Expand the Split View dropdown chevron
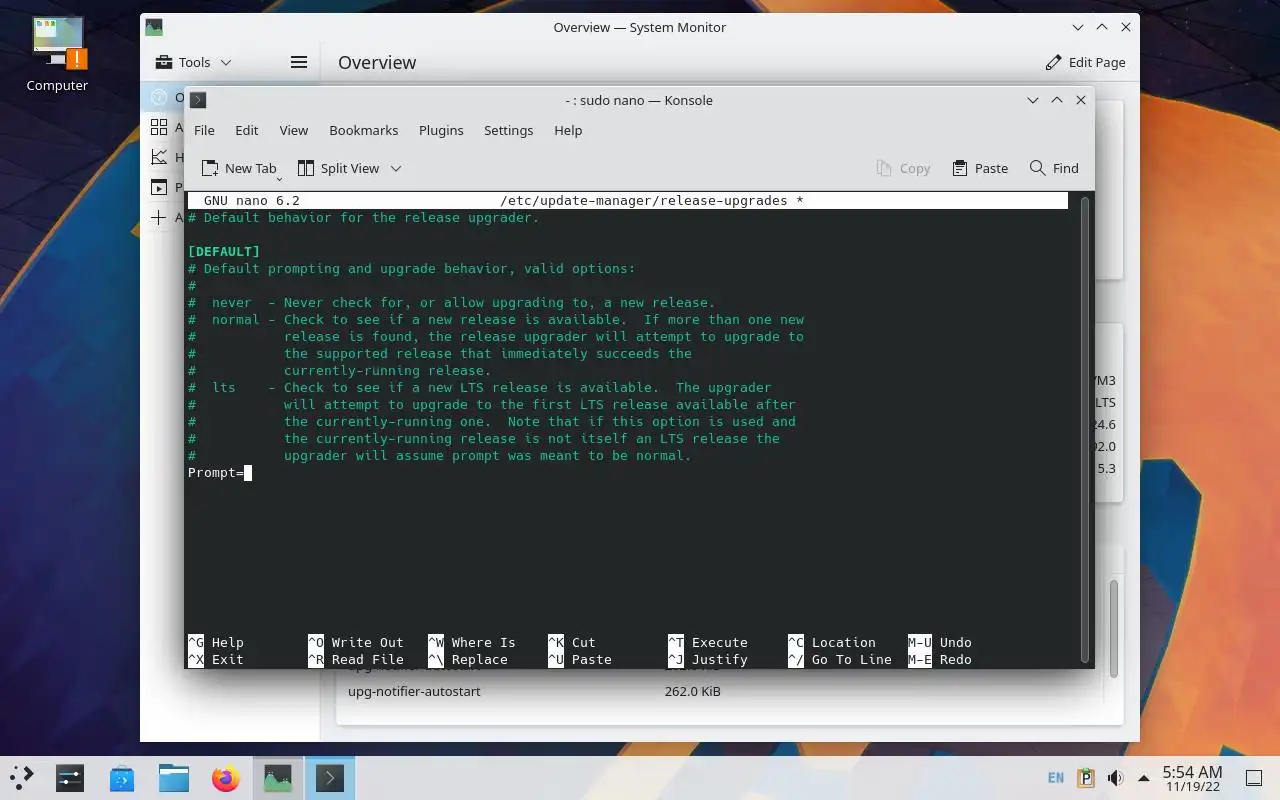The width and height of the screenshot is (1280, 800). (x=396, y=168)
